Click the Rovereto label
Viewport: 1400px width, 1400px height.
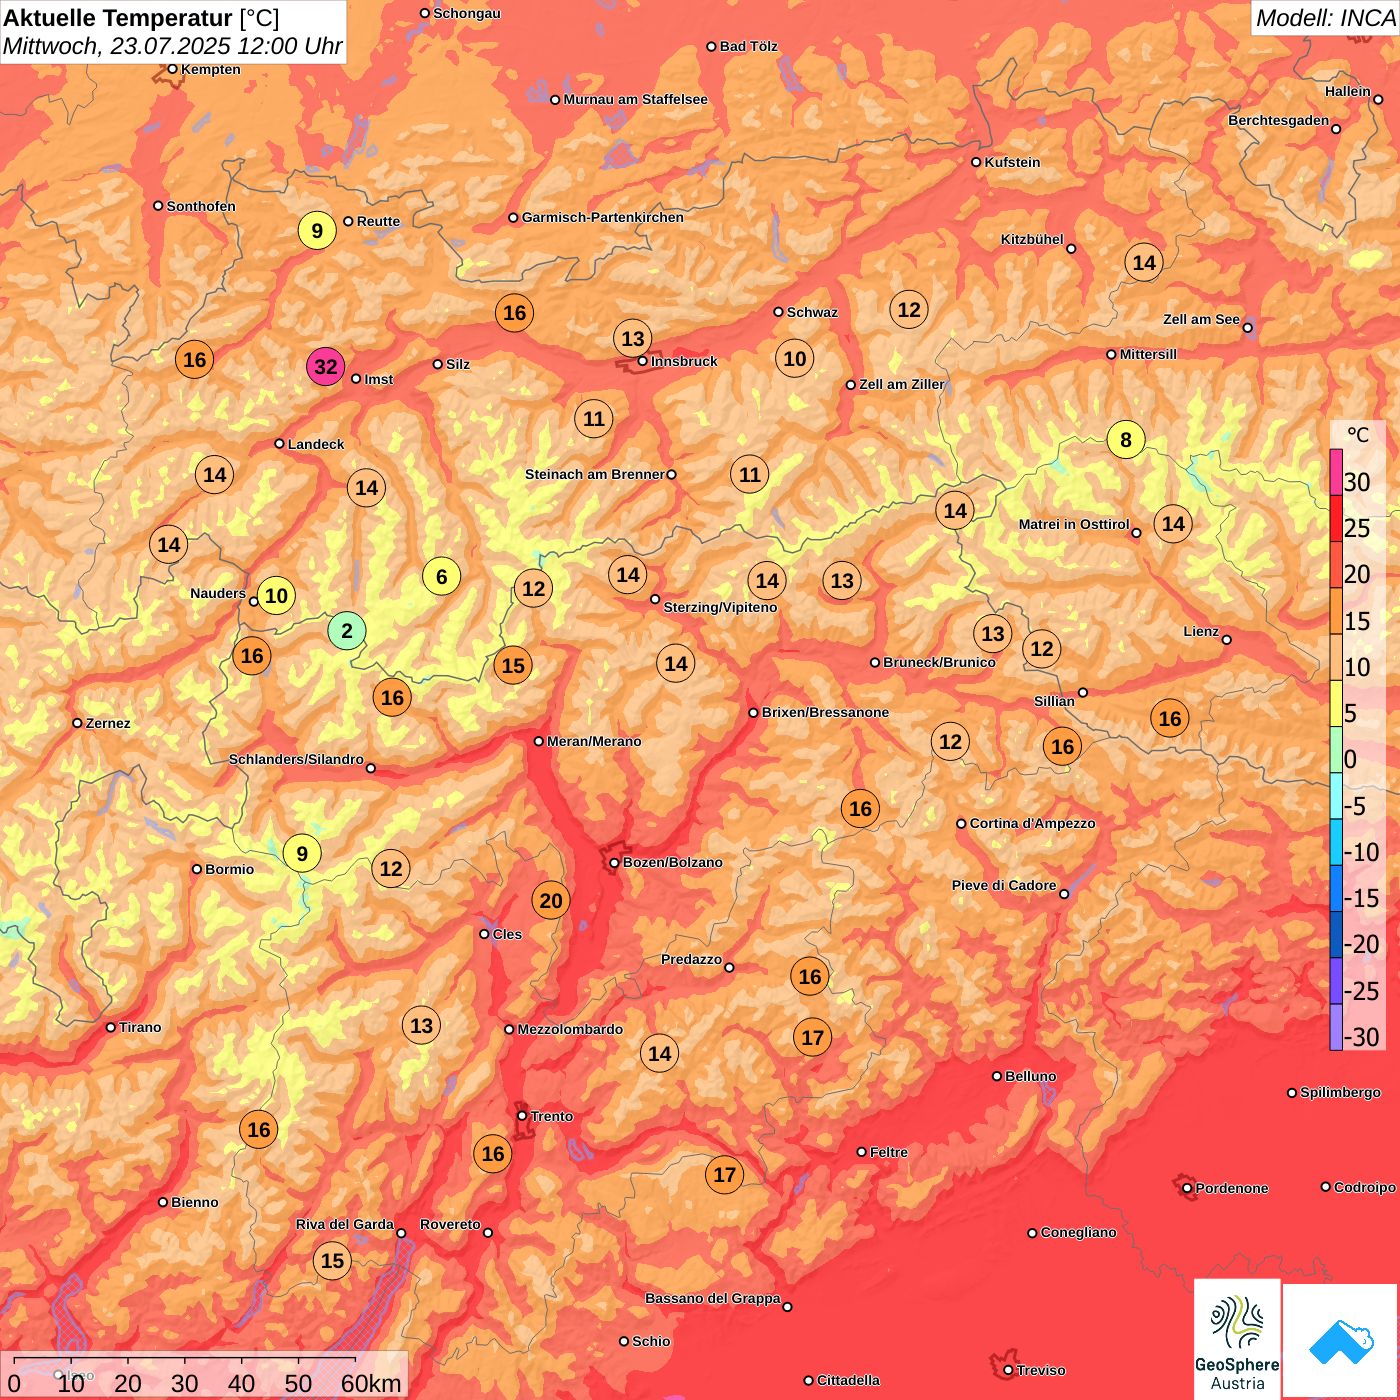(450, 1224)
